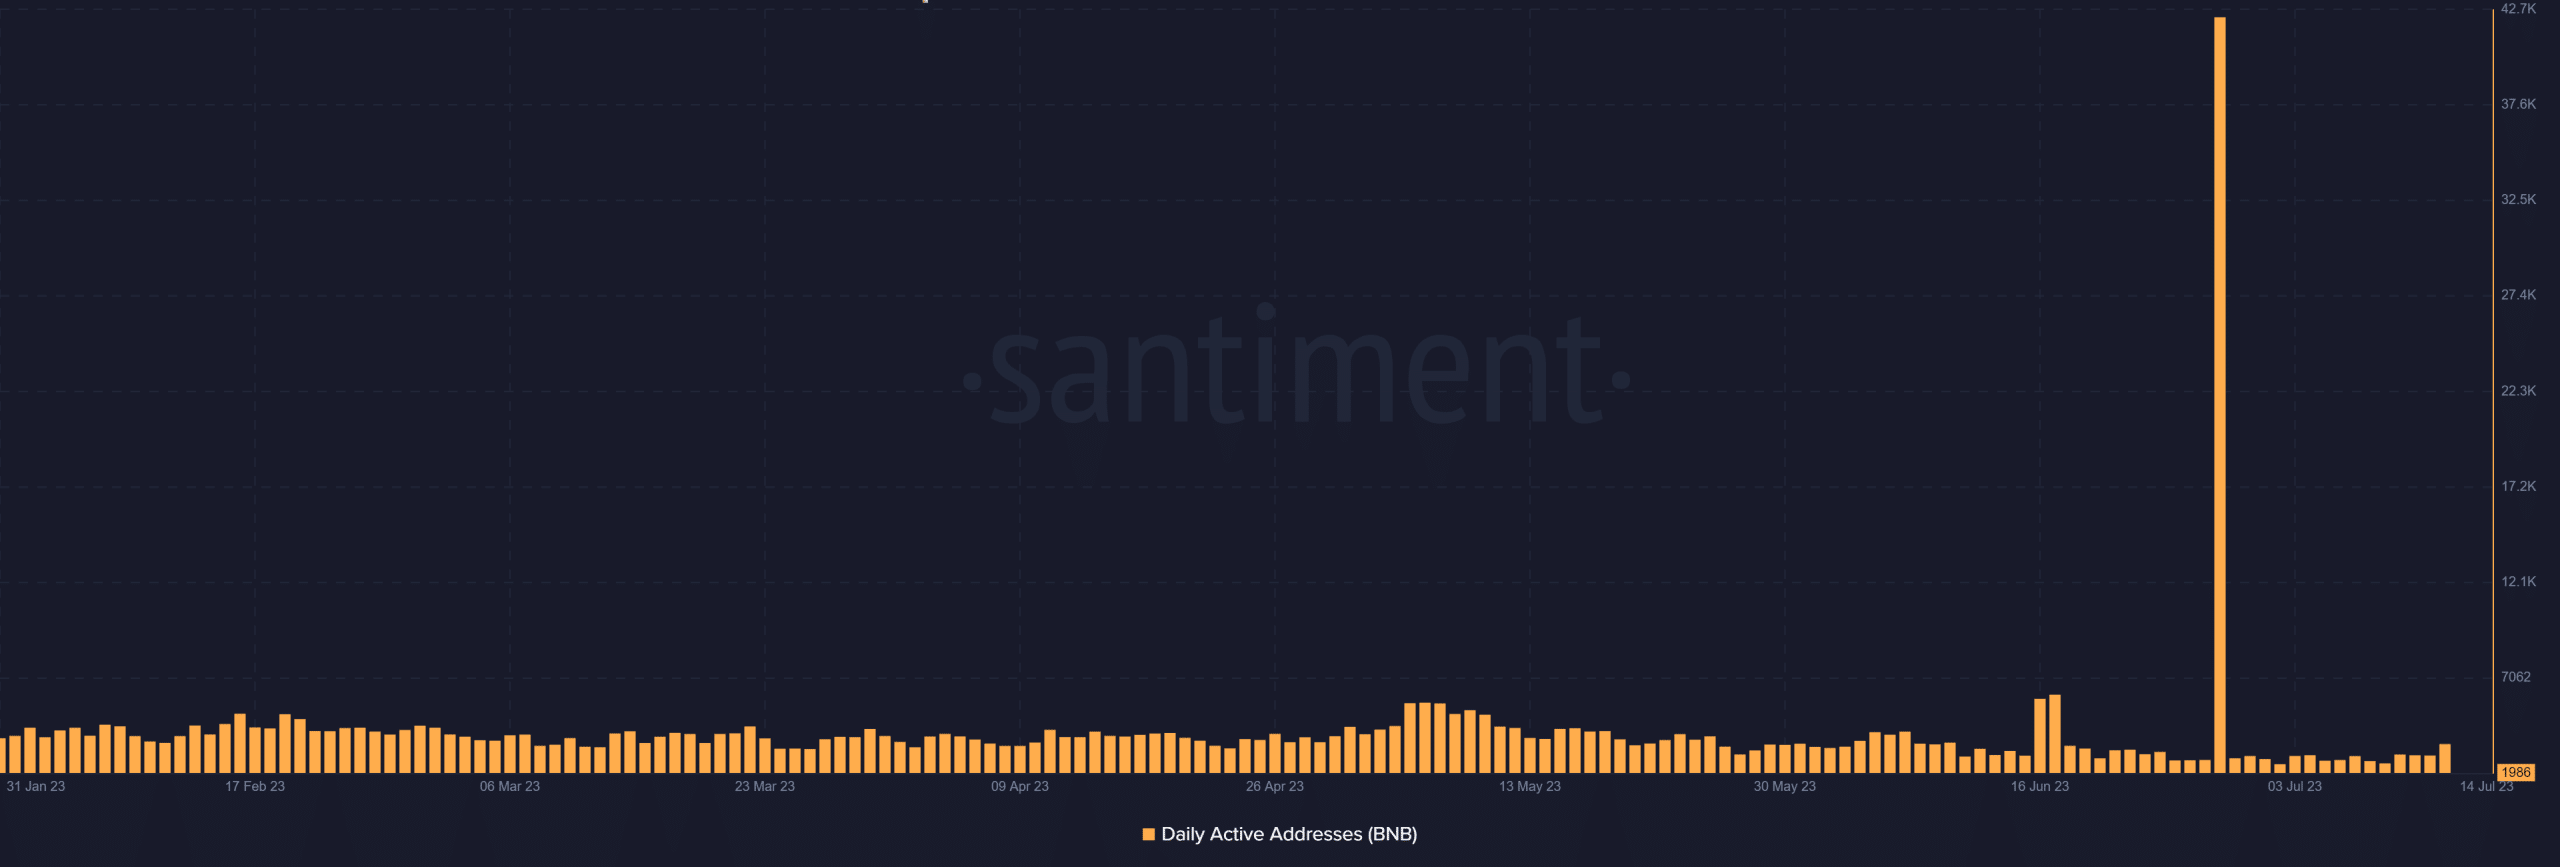Click the tallest spike bar before 03 Jul 23
This screenshot has width=2560, height=867.
tap(2219, 395)
